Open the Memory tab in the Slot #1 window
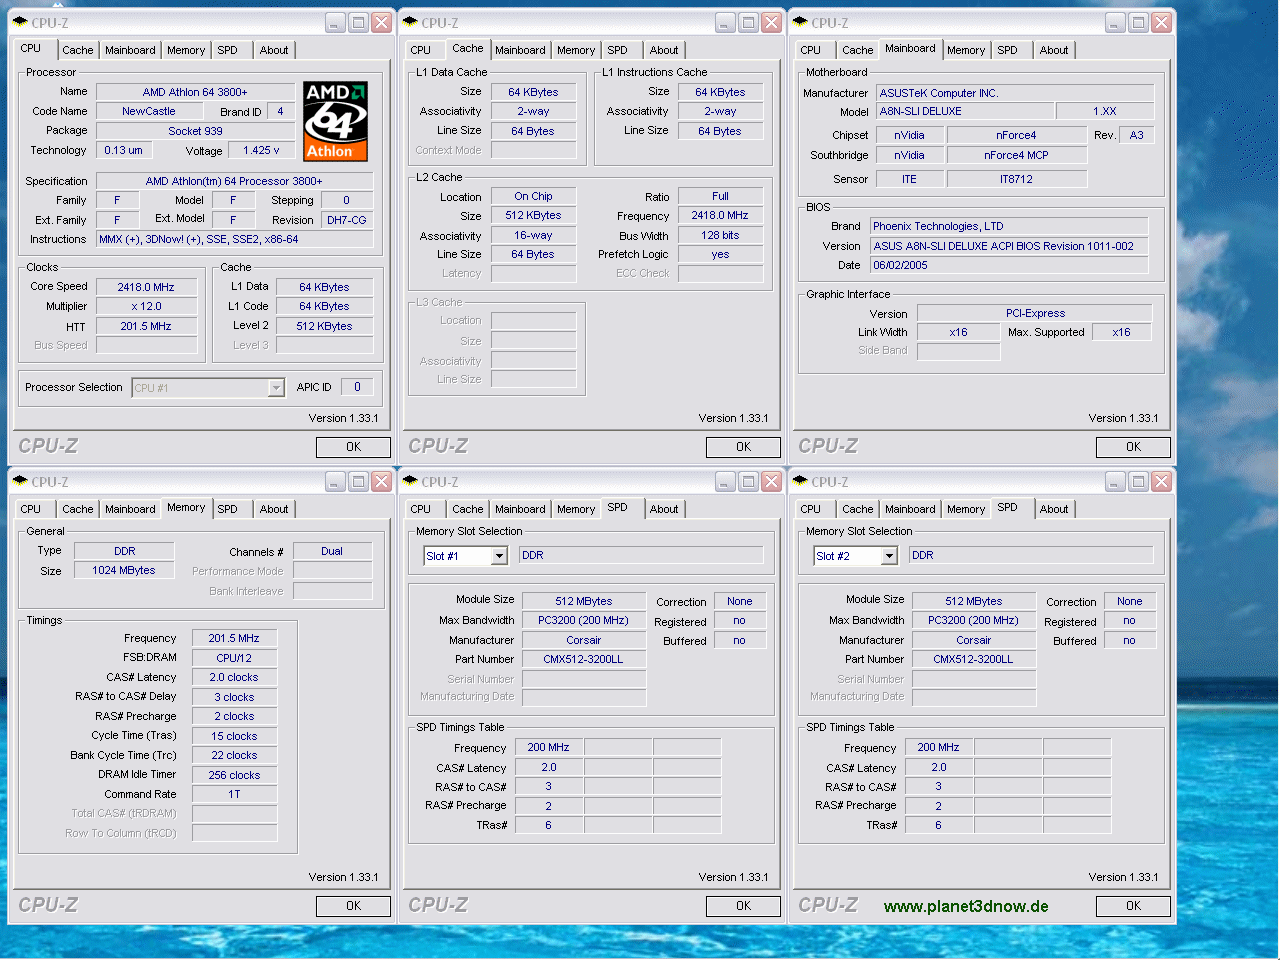 click(x=575, y=509)
